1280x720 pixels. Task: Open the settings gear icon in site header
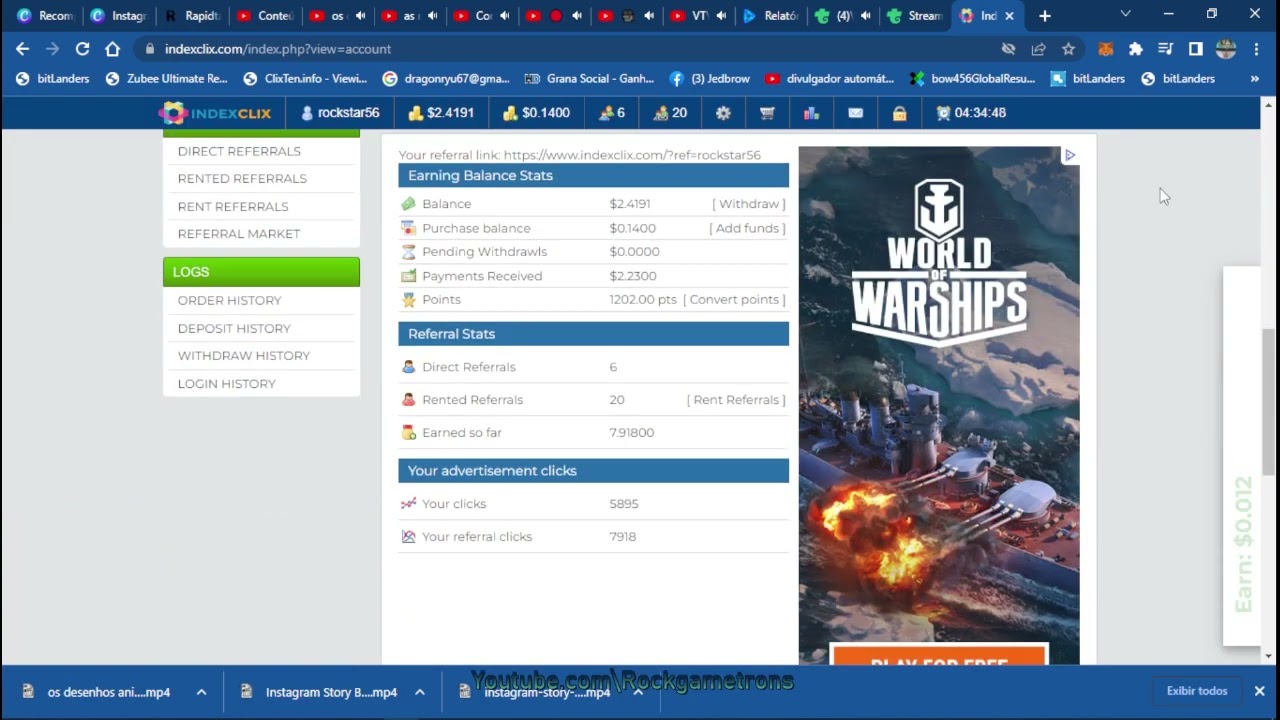coord(723,113)
